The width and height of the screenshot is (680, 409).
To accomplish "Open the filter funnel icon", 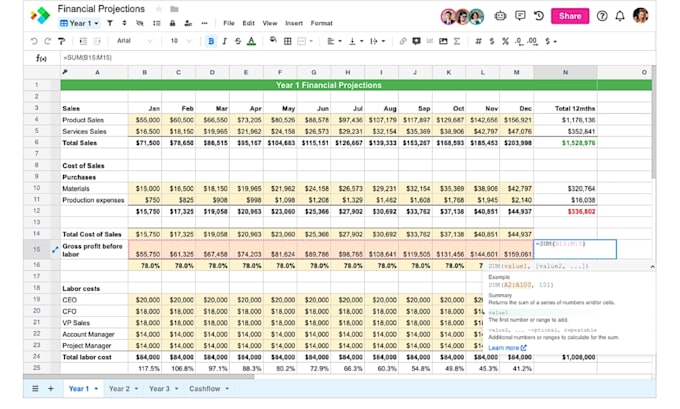I will coord(110,23).
